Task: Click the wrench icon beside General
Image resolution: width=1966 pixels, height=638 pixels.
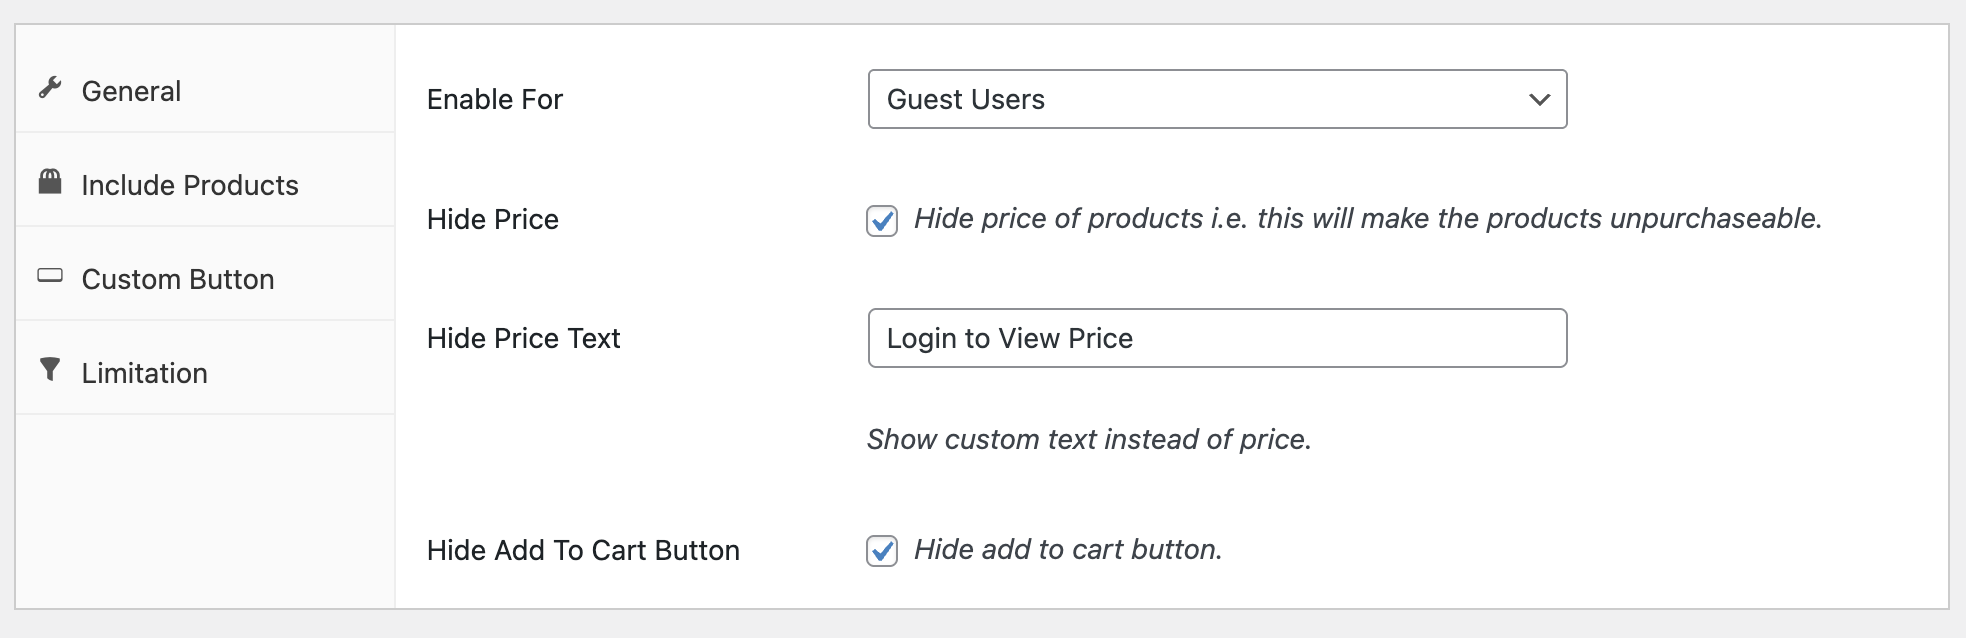Action: pos(50,88)
